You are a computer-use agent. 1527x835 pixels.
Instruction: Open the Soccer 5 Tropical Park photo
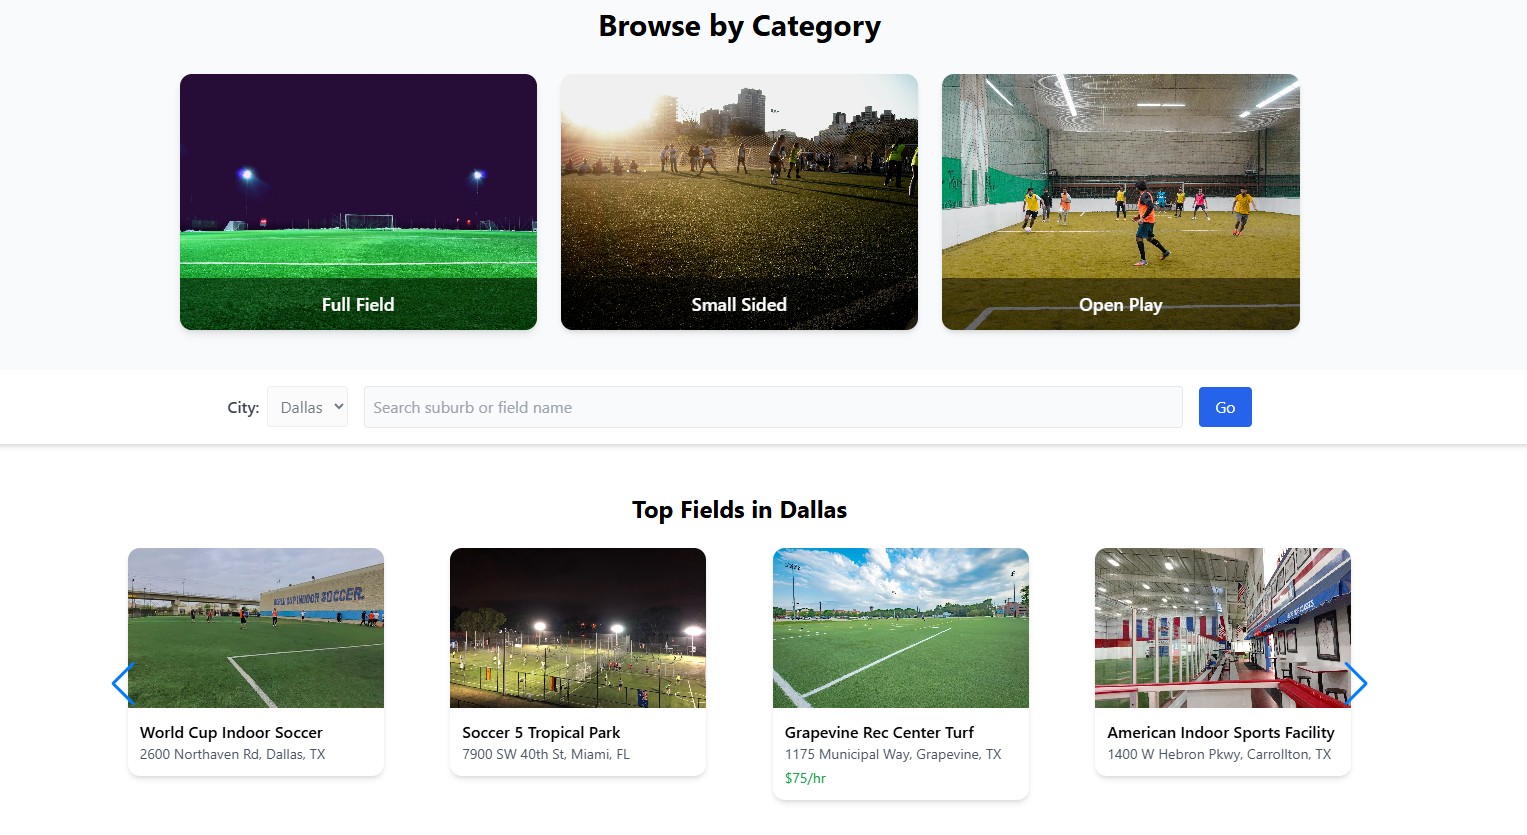[x=578, y=627]
